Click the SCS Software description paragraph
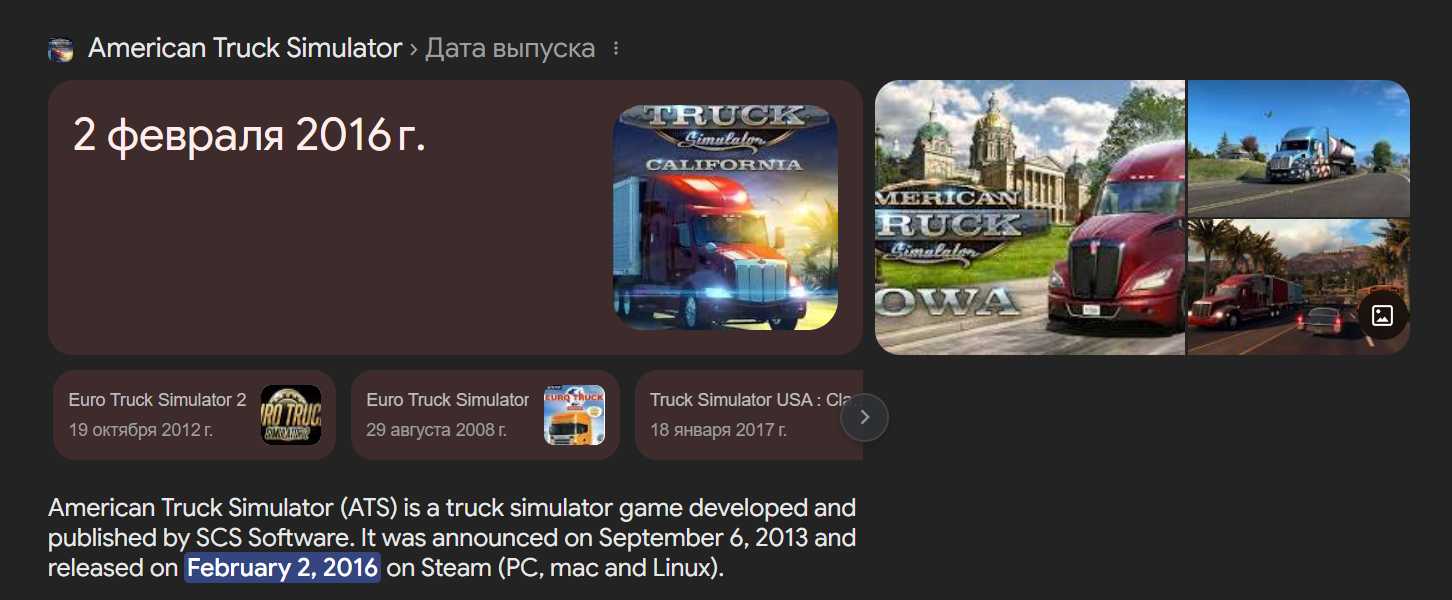The image size is (1452, 600). [452, 538]
